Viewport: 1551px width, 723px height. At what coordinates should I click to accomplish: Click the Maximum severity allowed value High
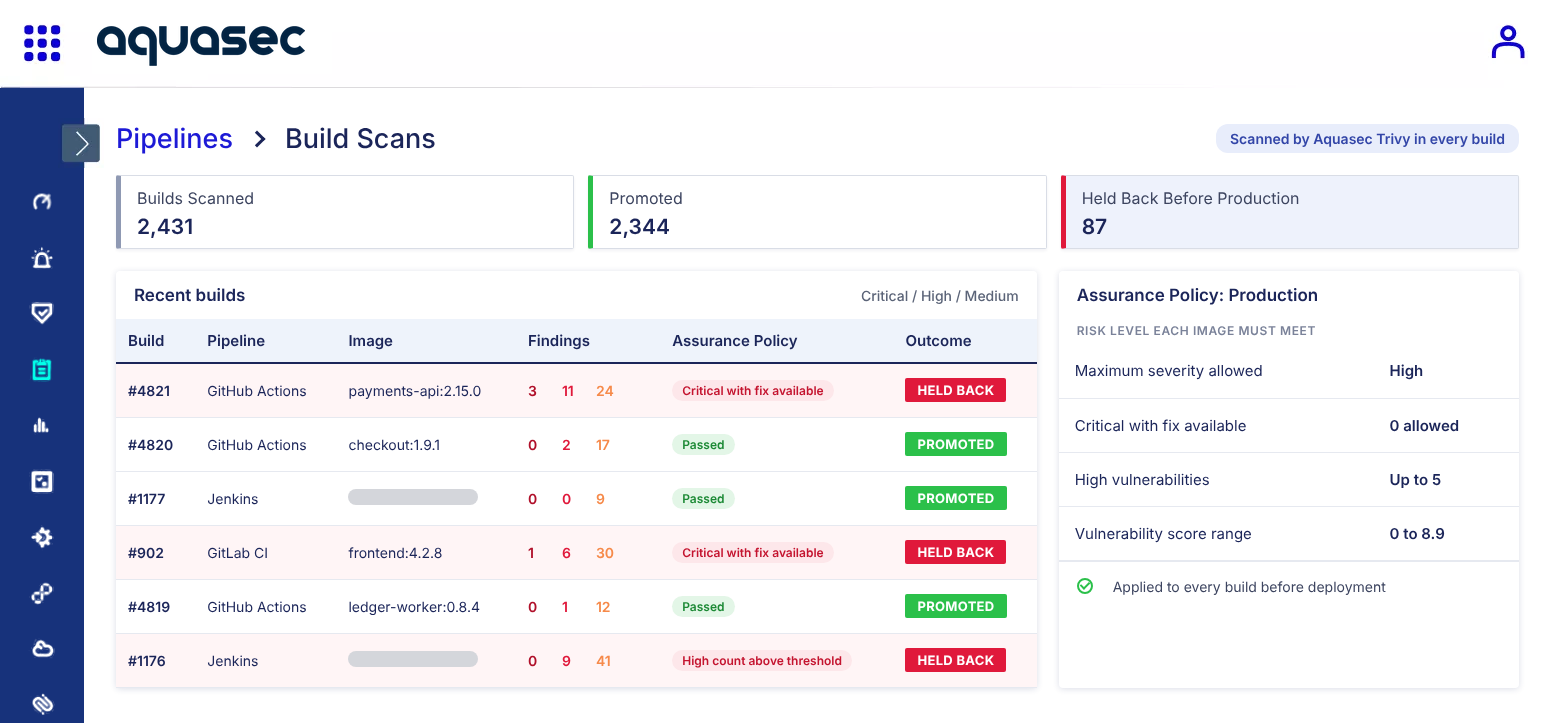(x=1406, y=371)
